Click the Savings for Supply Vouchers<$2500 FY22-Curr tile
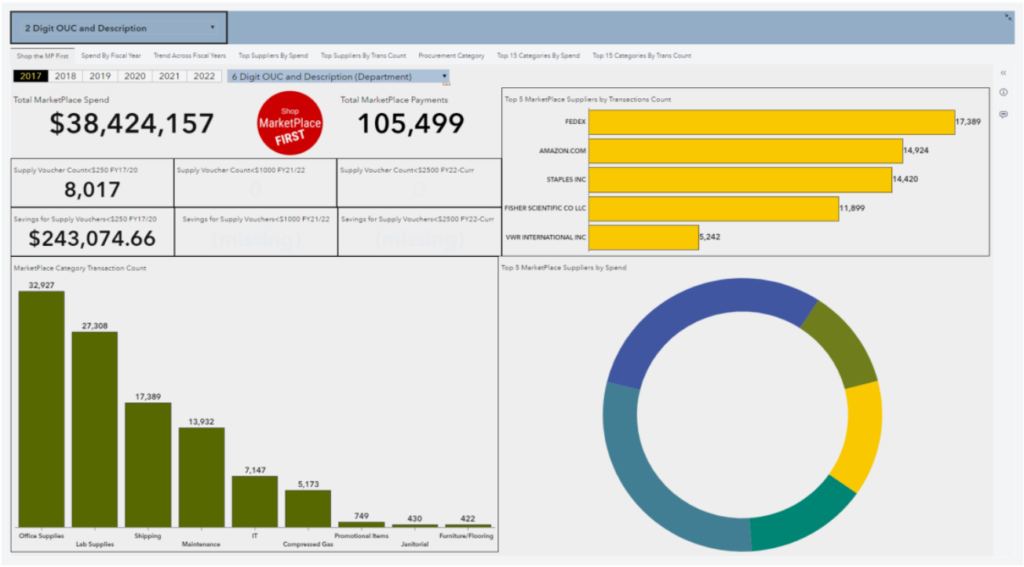The width and height of the screenshot is (1024, 567). tap(420, 233)
